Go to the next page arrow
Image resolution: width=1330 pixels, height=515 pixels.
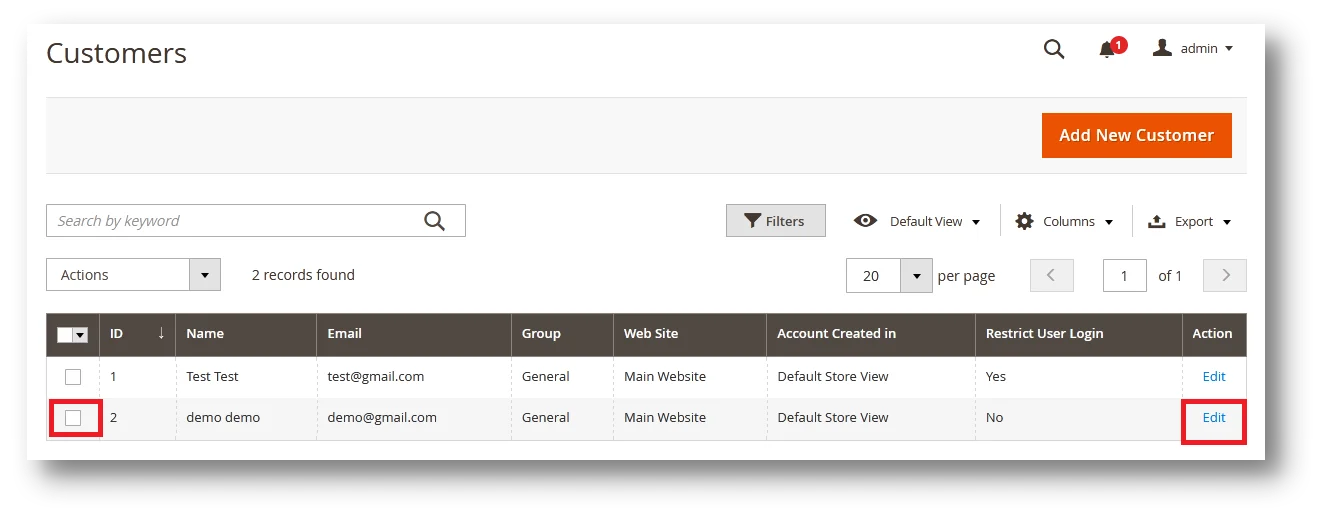tap(1225, 276)
